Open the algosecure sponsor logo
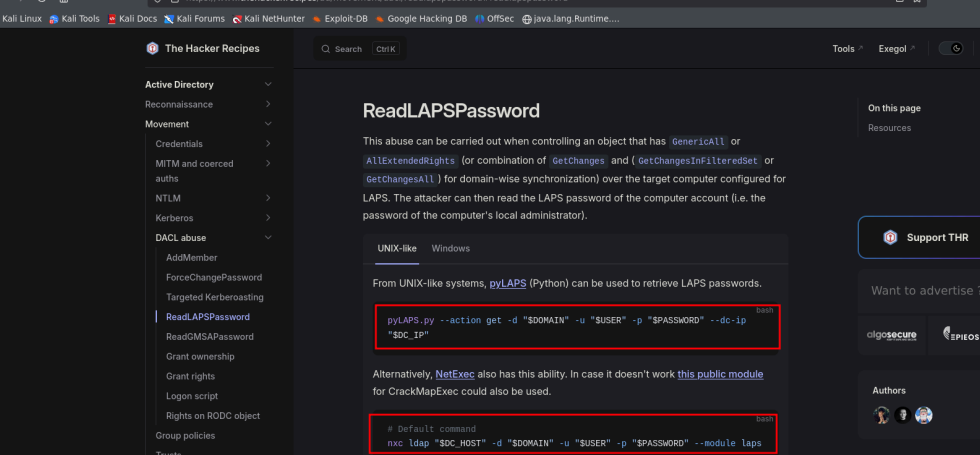Image resolution: width=980 pixels, height=455 pixels. 891,334
